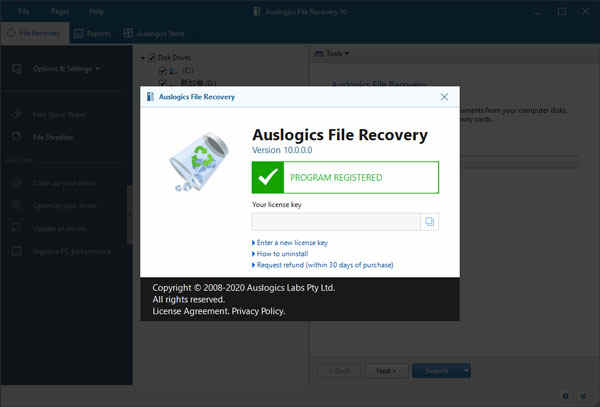Click the settings gear icon in status bar

tap(566, 396)
